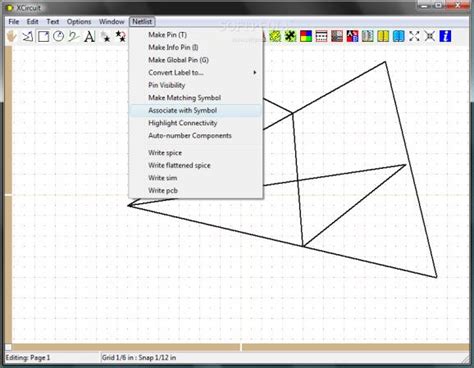Choose Associate with Symbol
This screenshot has width=474, height=368.
tap(196, 111)
